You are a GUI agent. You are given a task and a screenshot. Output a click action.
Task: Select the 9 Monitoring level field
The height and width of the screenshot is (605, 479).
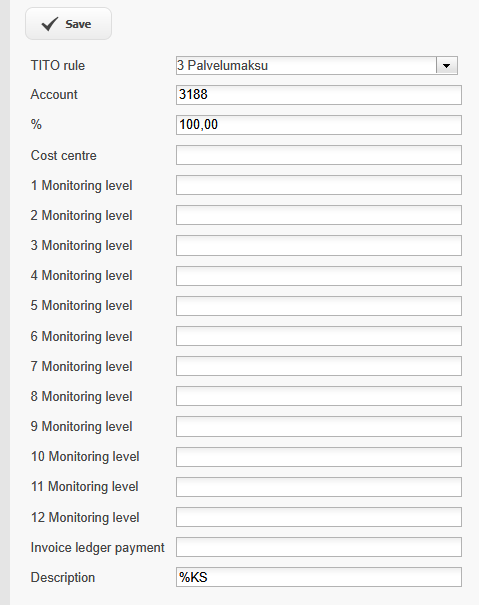319,426
